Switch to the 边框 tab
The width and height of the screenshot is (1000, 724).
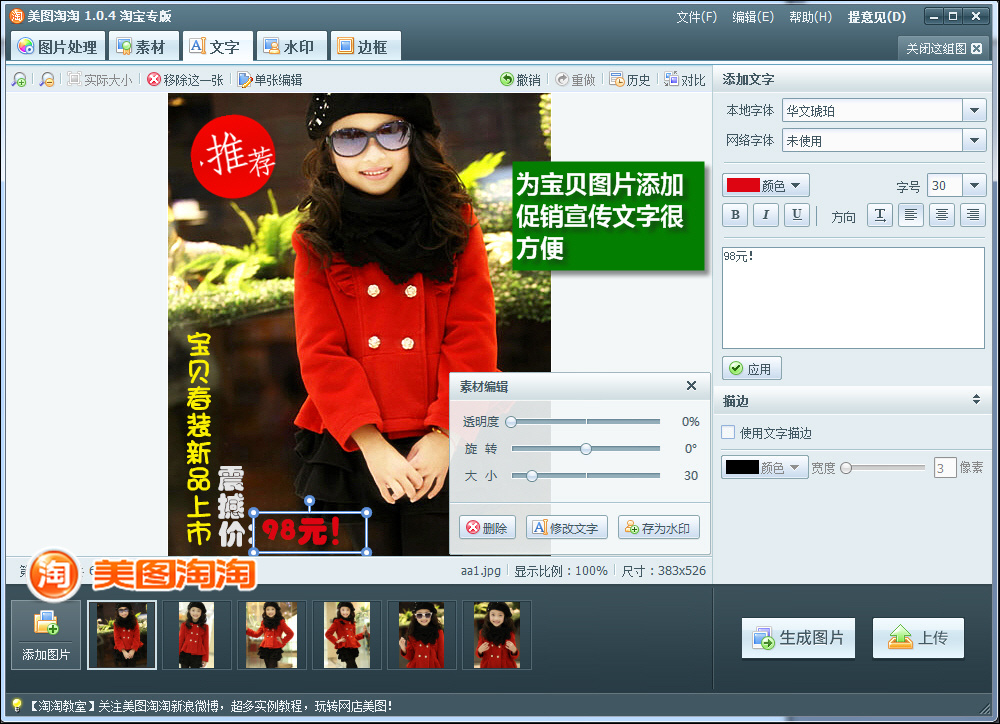point(365,47)
